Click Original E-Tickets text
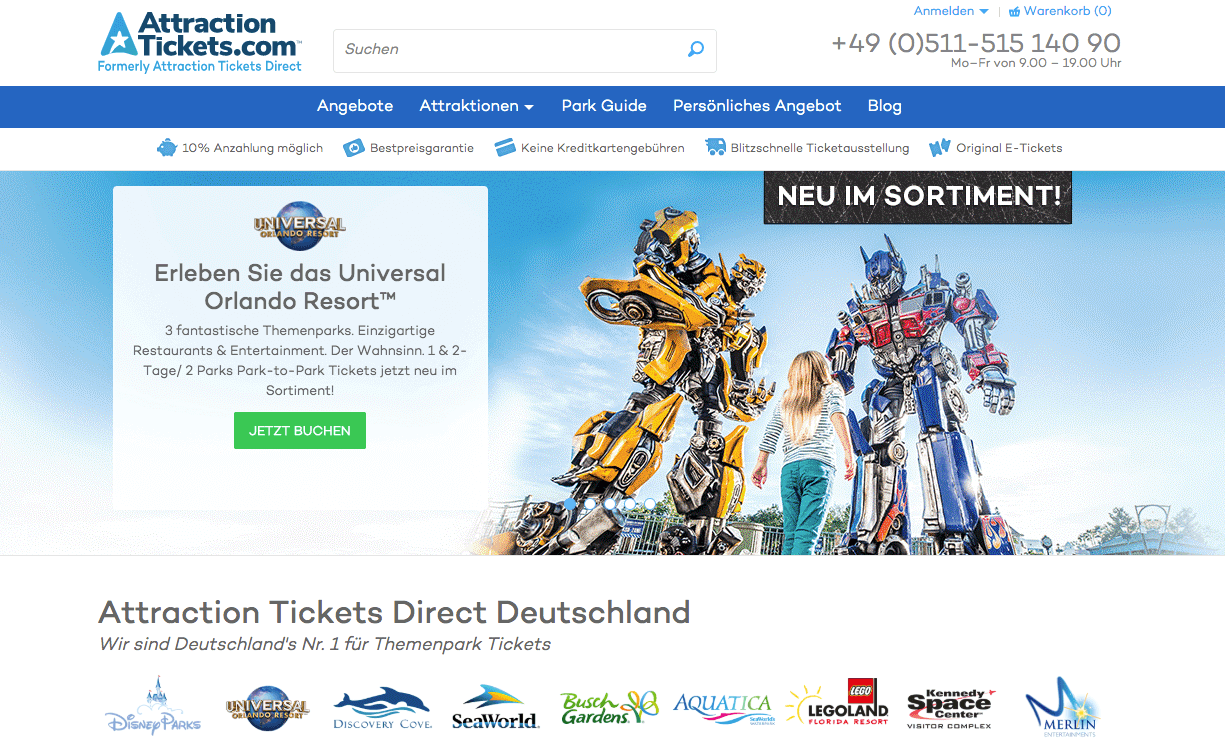This screenshot has width=1225, height=754. pyautogui.click(x=1009, y=148)
